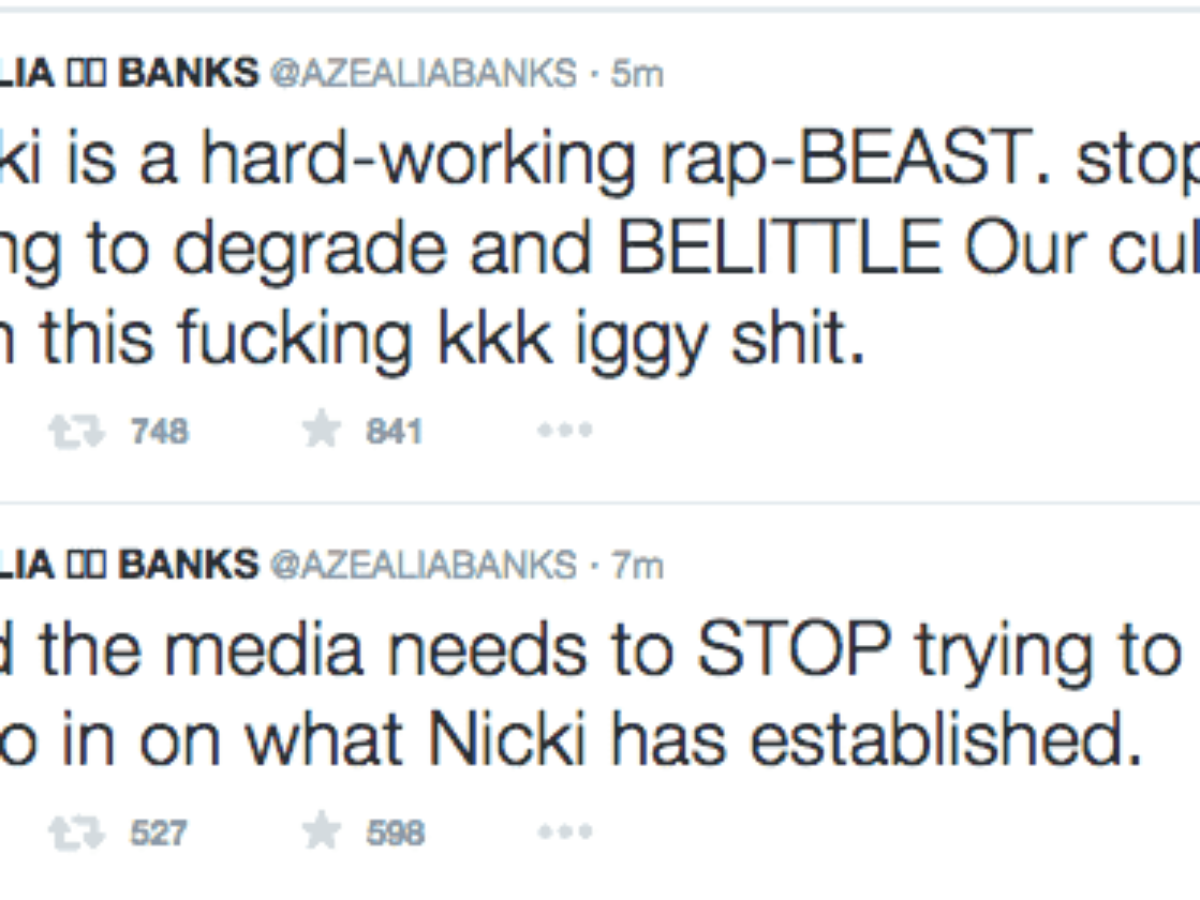Click the 527 retweet count

pyautogui.click(x=158, y=833)
